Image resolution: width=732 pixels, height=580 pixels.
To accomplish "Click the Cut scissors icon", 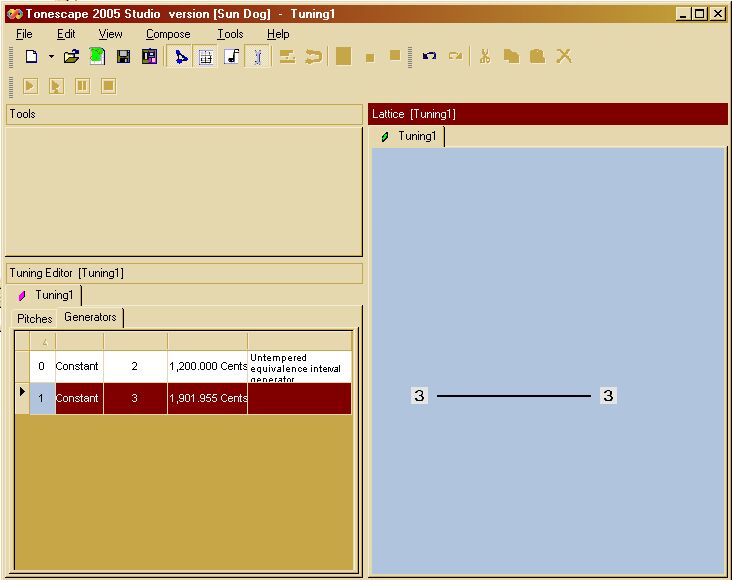I will (485, 57).
